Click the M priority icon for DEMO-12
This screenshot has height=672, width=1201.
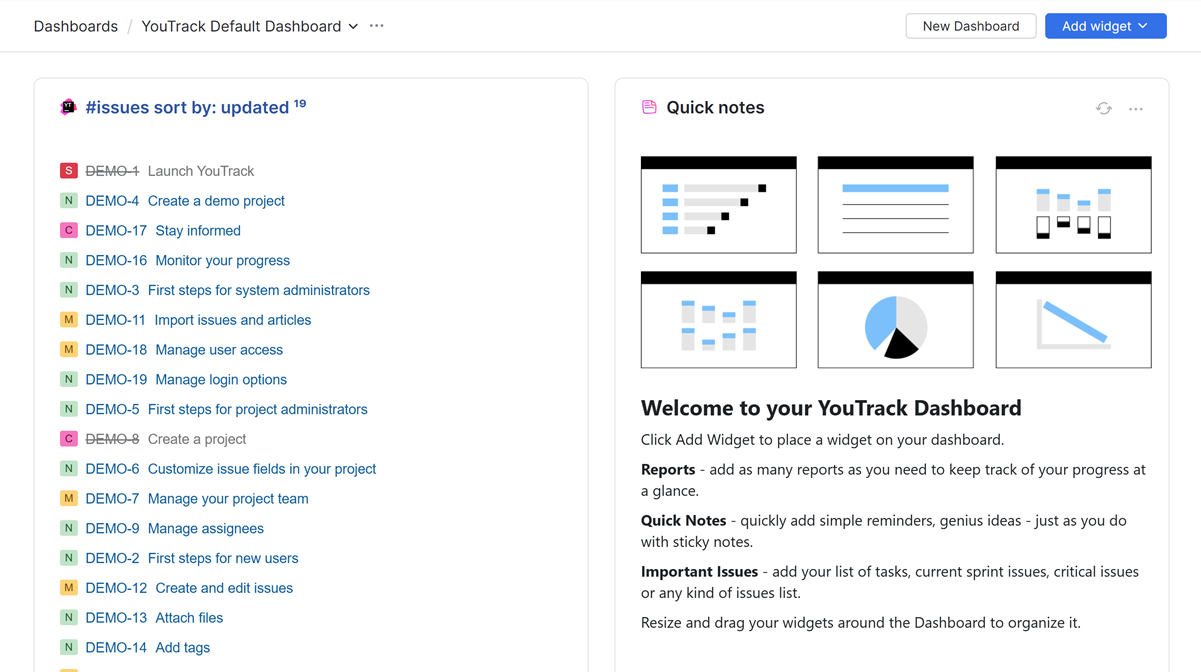click(68, 588)
